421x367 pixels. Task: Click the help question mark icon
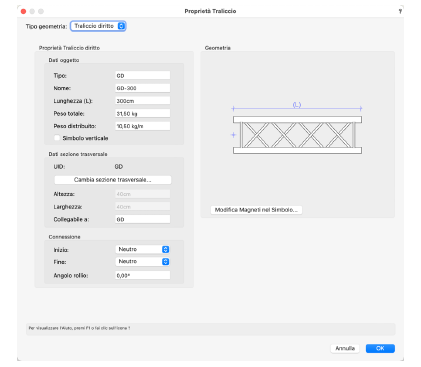400,11
